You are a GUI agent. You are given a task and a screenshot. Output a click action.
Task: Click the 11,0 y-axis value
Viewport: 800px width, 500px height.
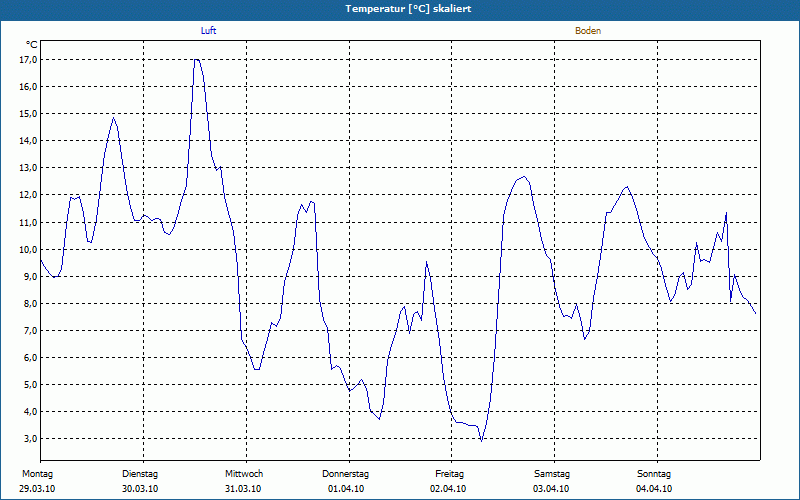[28, 222]
